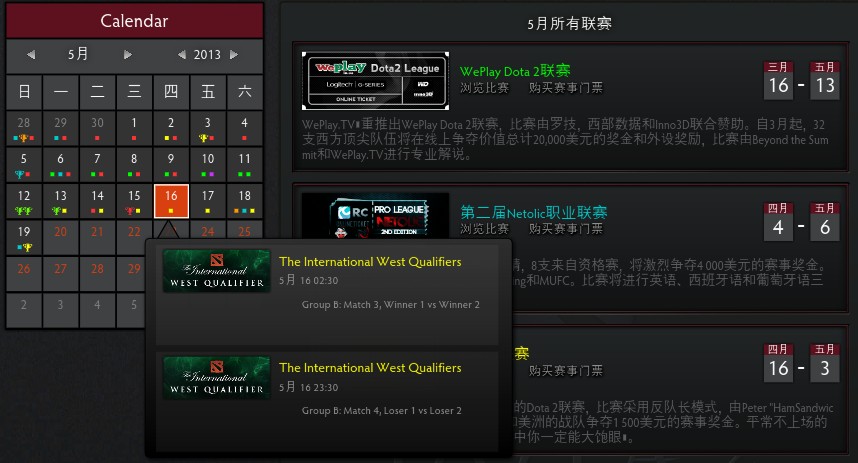Click 购买赛事门票 under WePlay Dota 2联赛
Screen dimensions: 858x463
[x=566, y=88]
